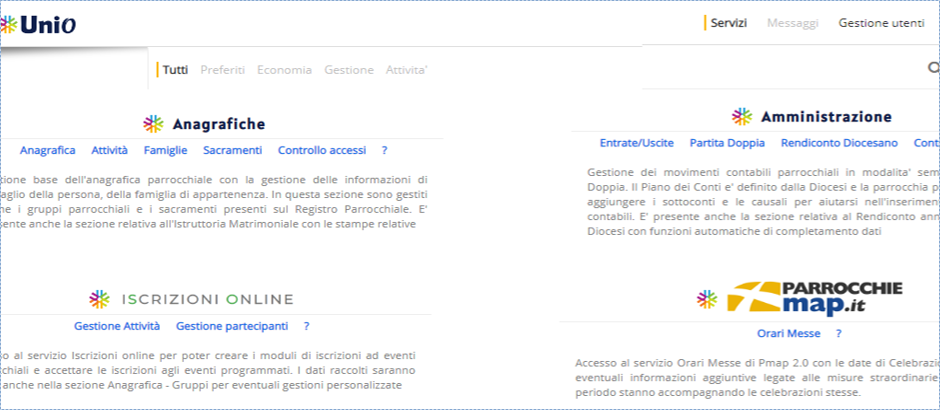Open Rendiconto Diocesano link
This screenshot has height=410, width=940.
tap(825, 143)
